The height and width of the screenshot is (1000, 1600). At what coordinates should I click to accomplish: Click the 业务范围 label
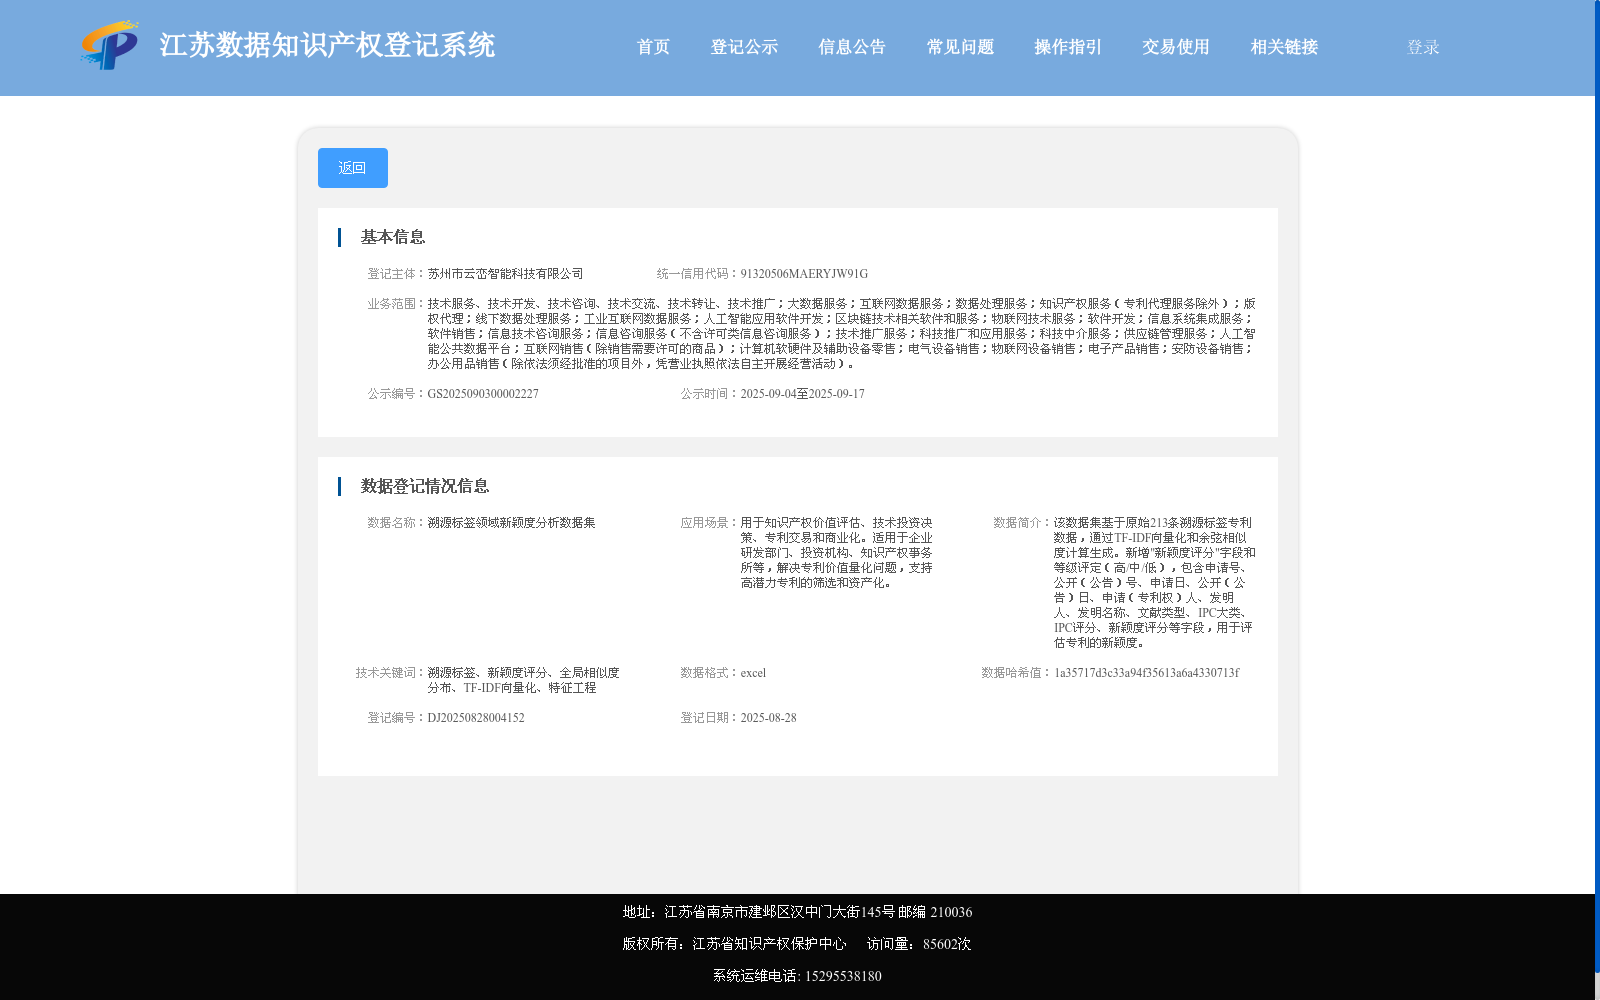pyautogui.click(x=397, y=304)
